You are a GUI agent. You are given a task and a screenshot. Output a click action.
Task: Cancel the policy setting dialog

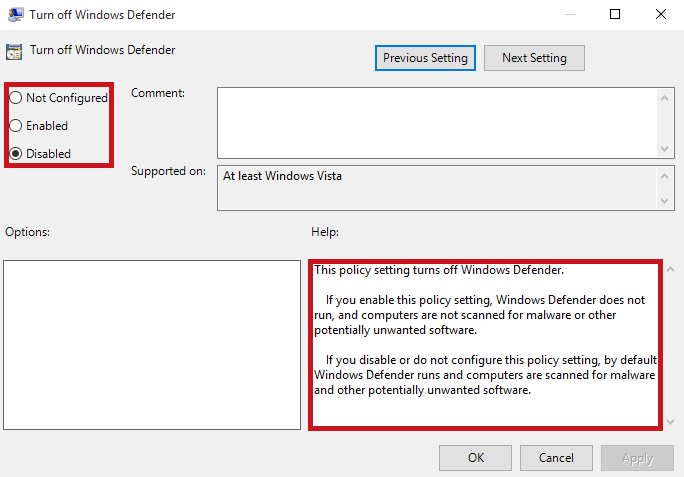click(x=556, y=458)
